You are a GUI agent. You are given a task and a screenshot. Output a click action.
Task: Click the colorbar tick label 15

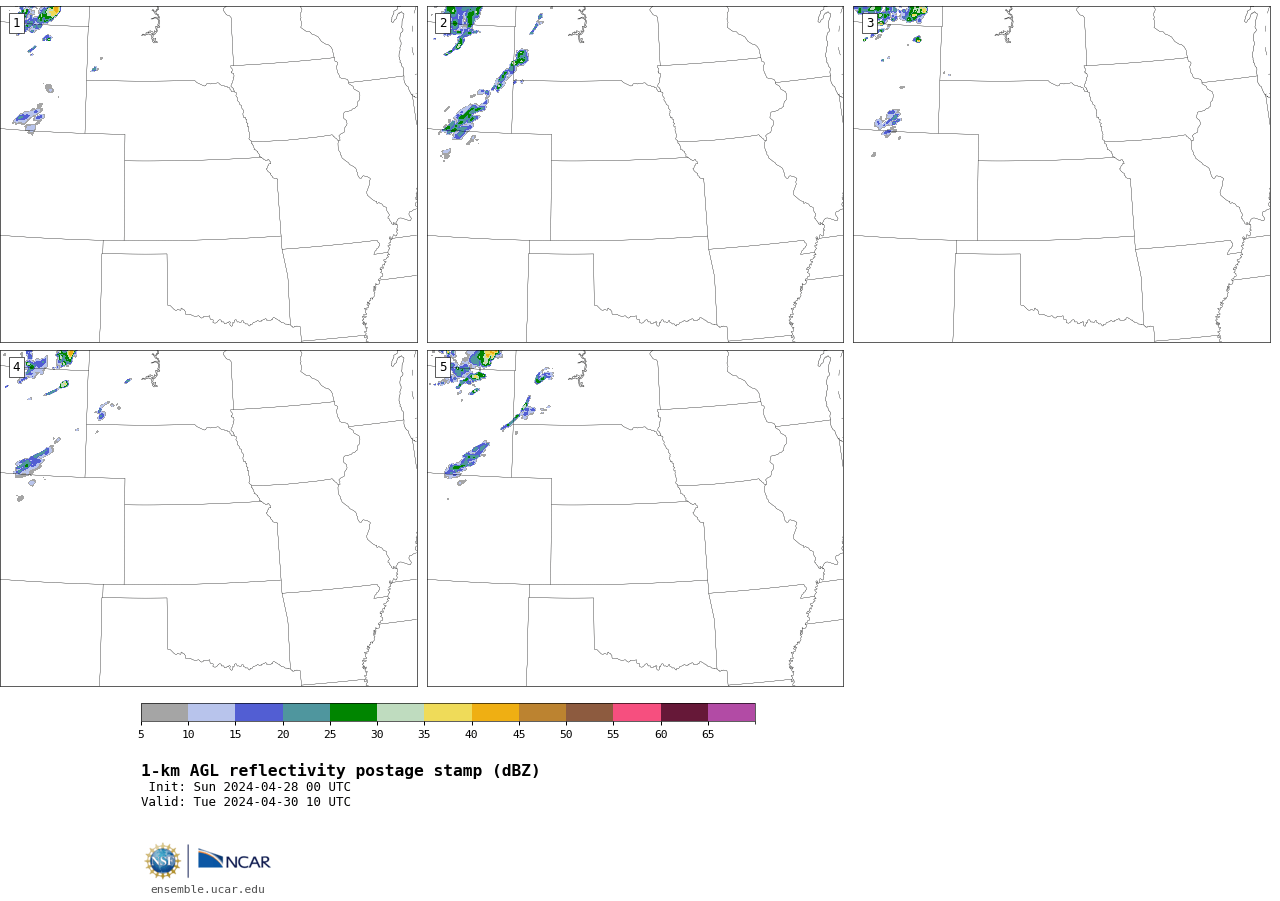pyautogui.click(x=235, y=735)
